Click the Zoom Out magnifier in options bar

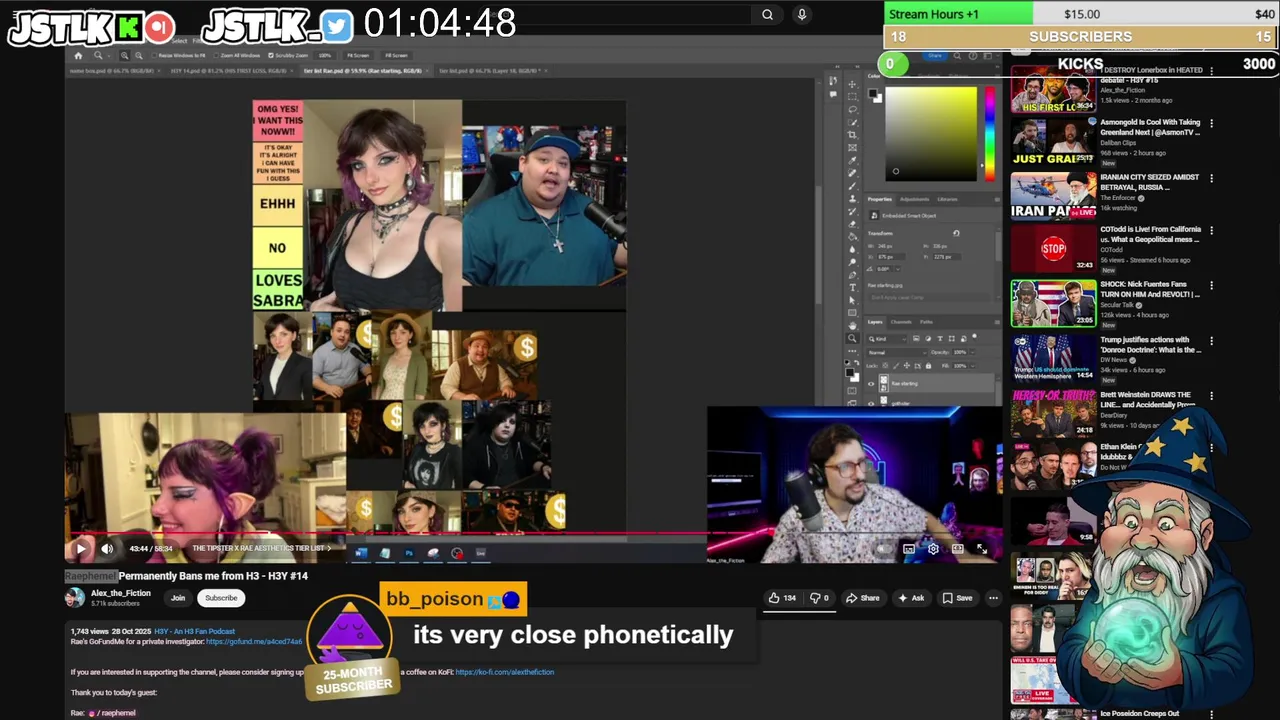(x=139, y=56)
